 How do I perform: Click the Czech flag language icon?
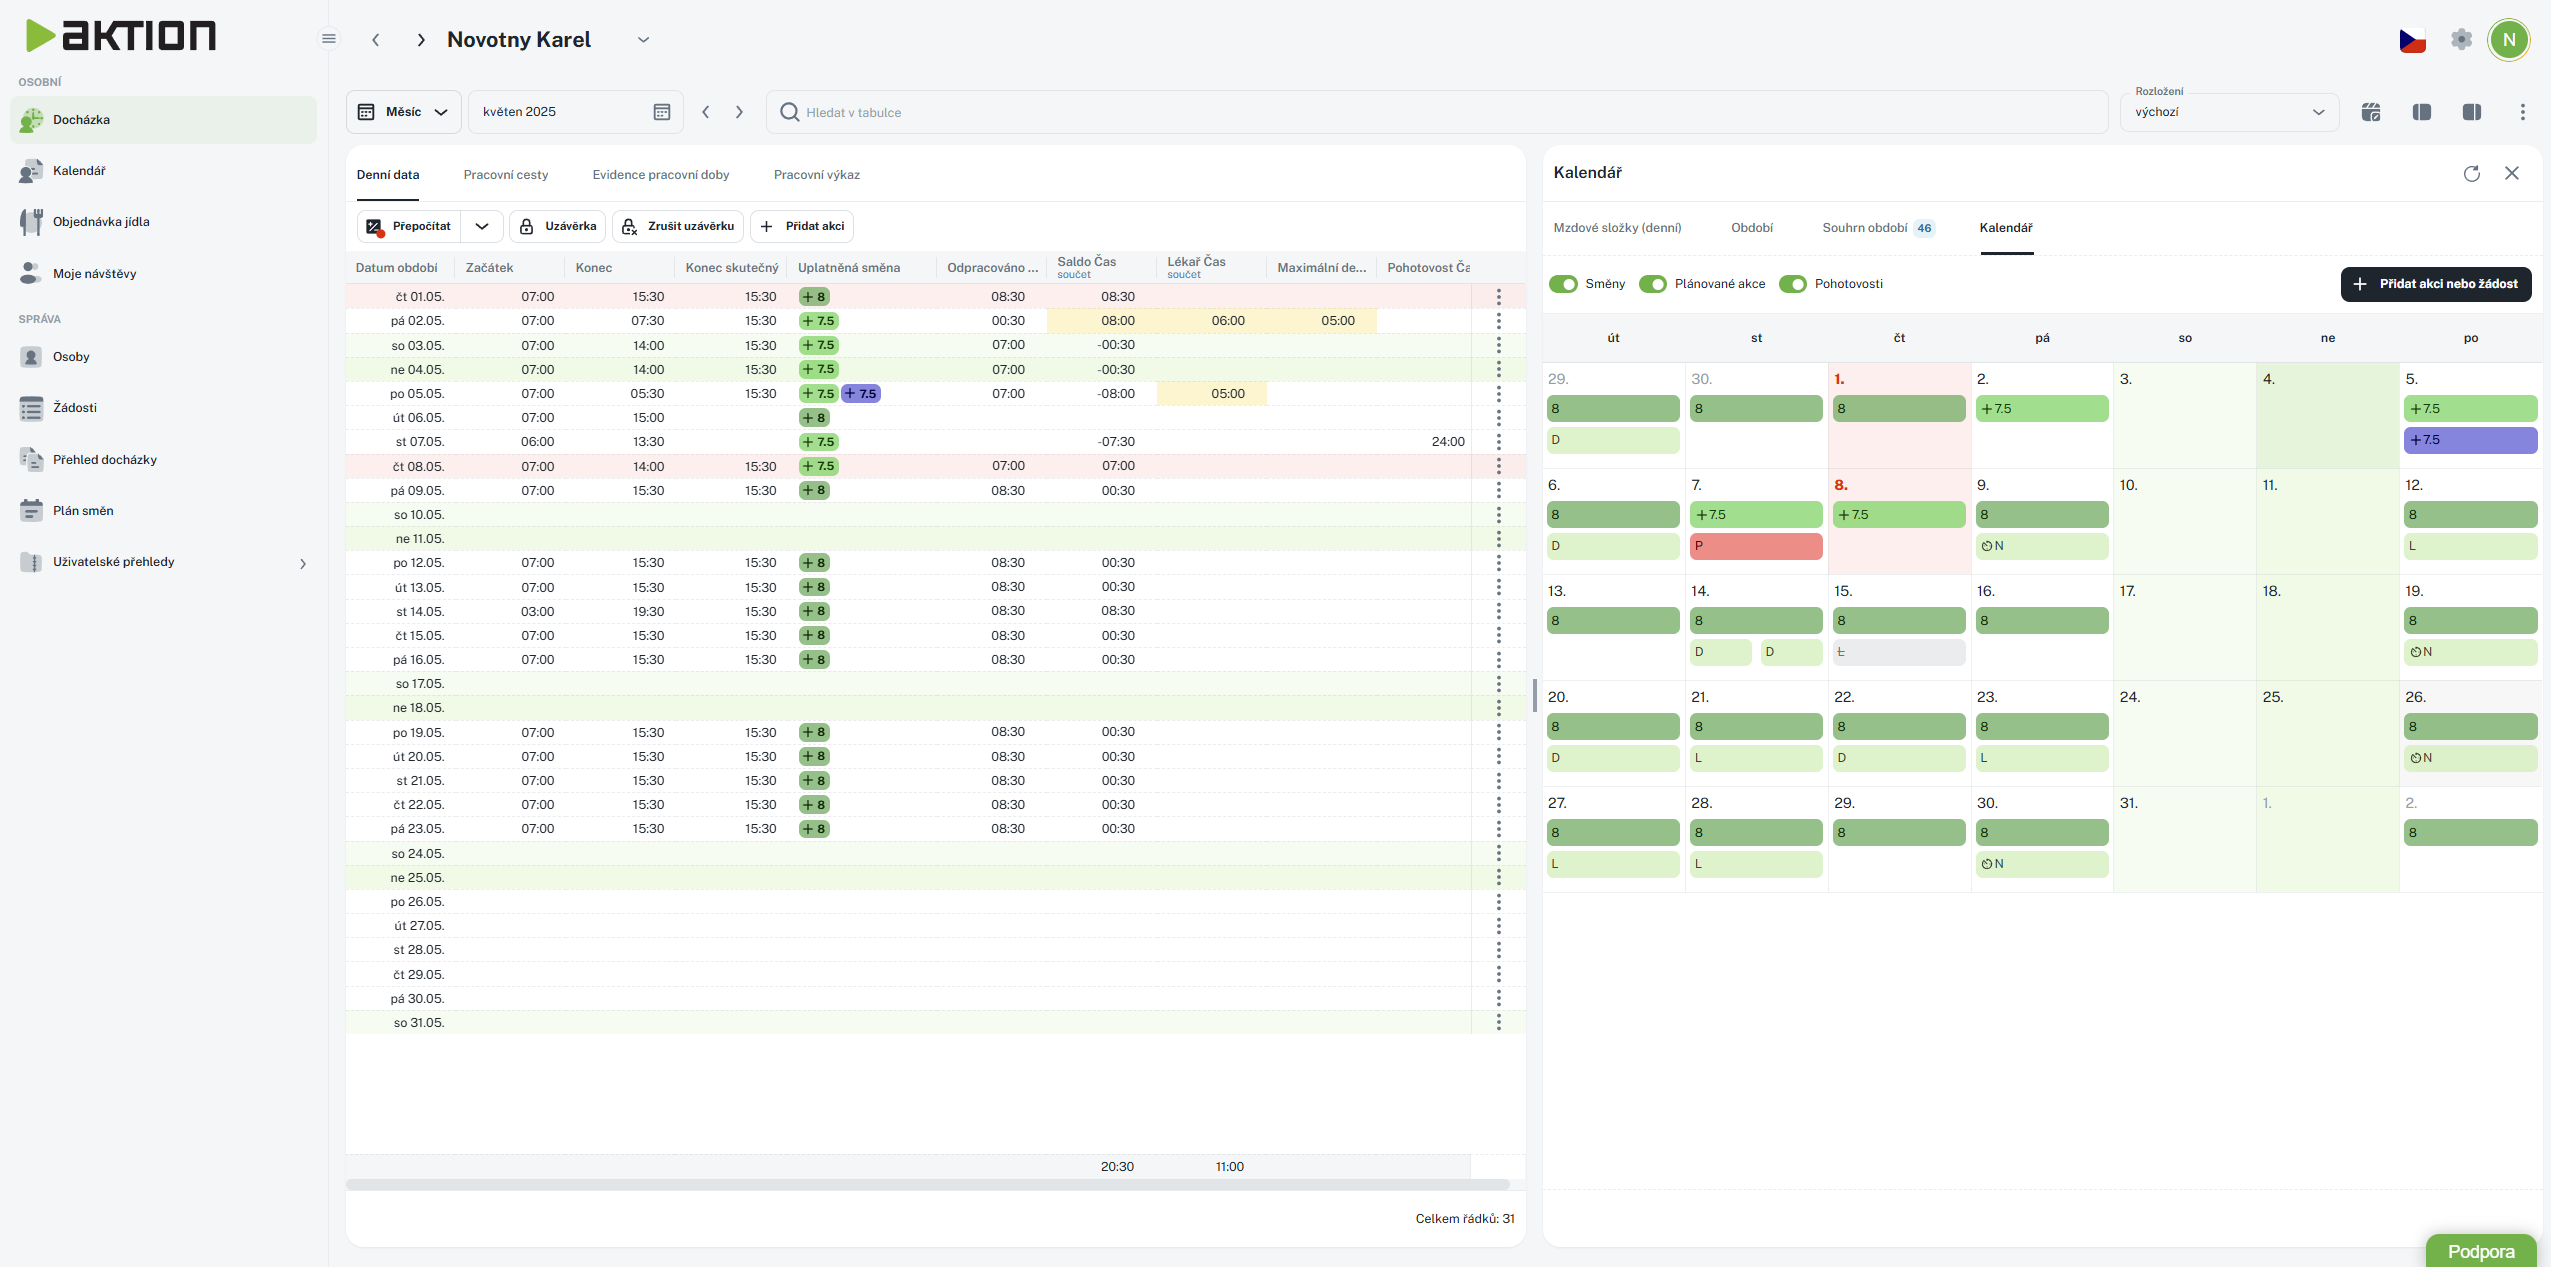pyautogui.click(x=2412, y=41)
